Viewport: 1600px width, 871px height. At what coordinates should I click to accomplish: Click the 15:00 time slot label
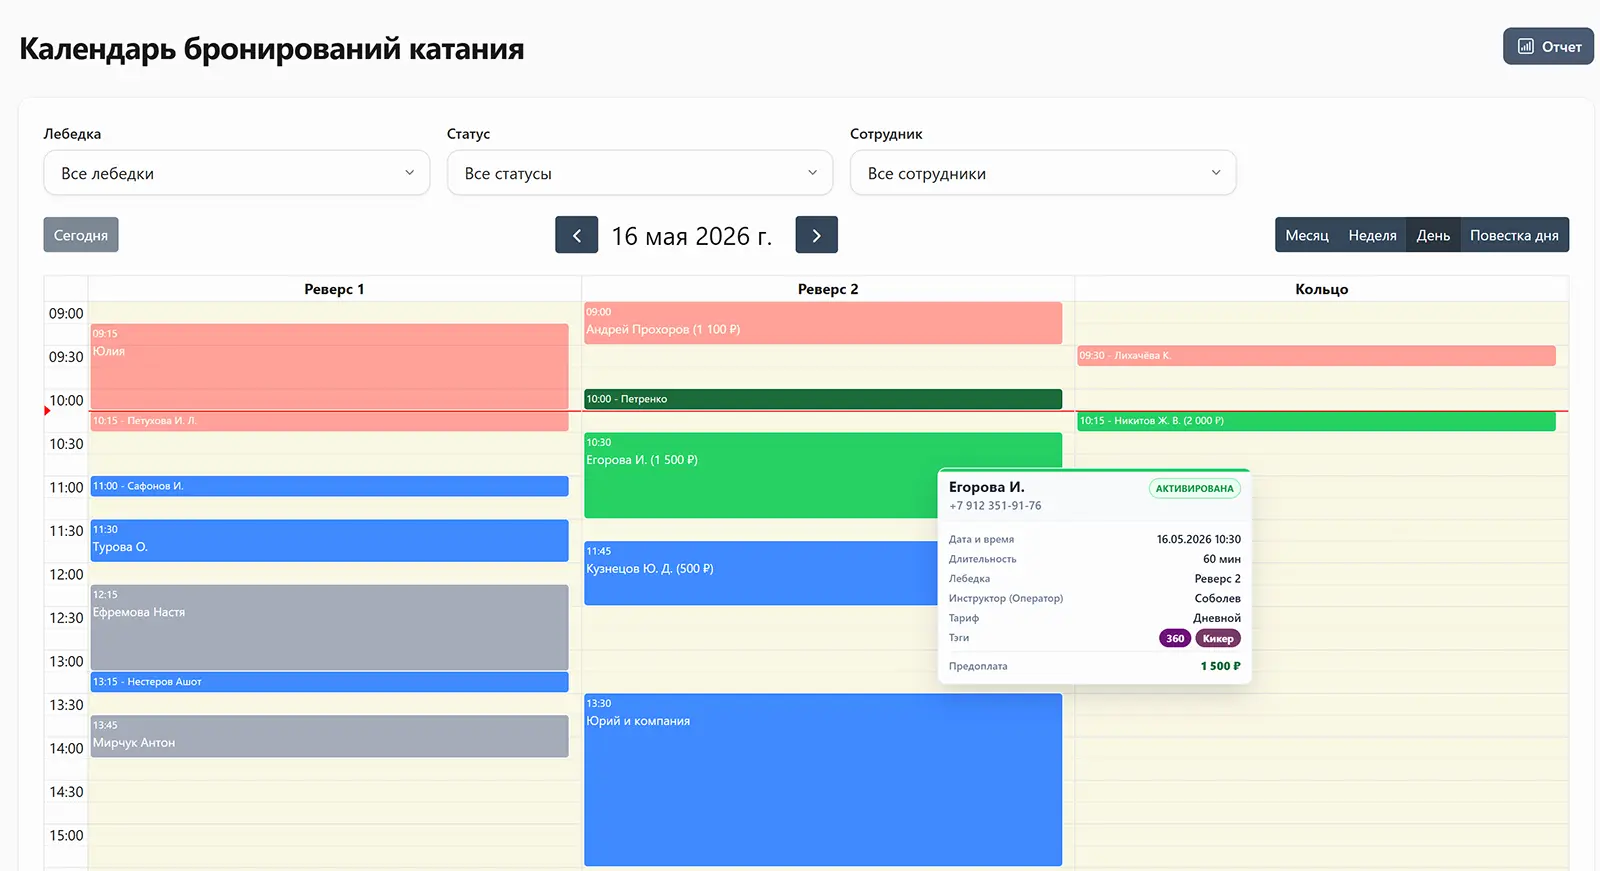click(66, 835)
